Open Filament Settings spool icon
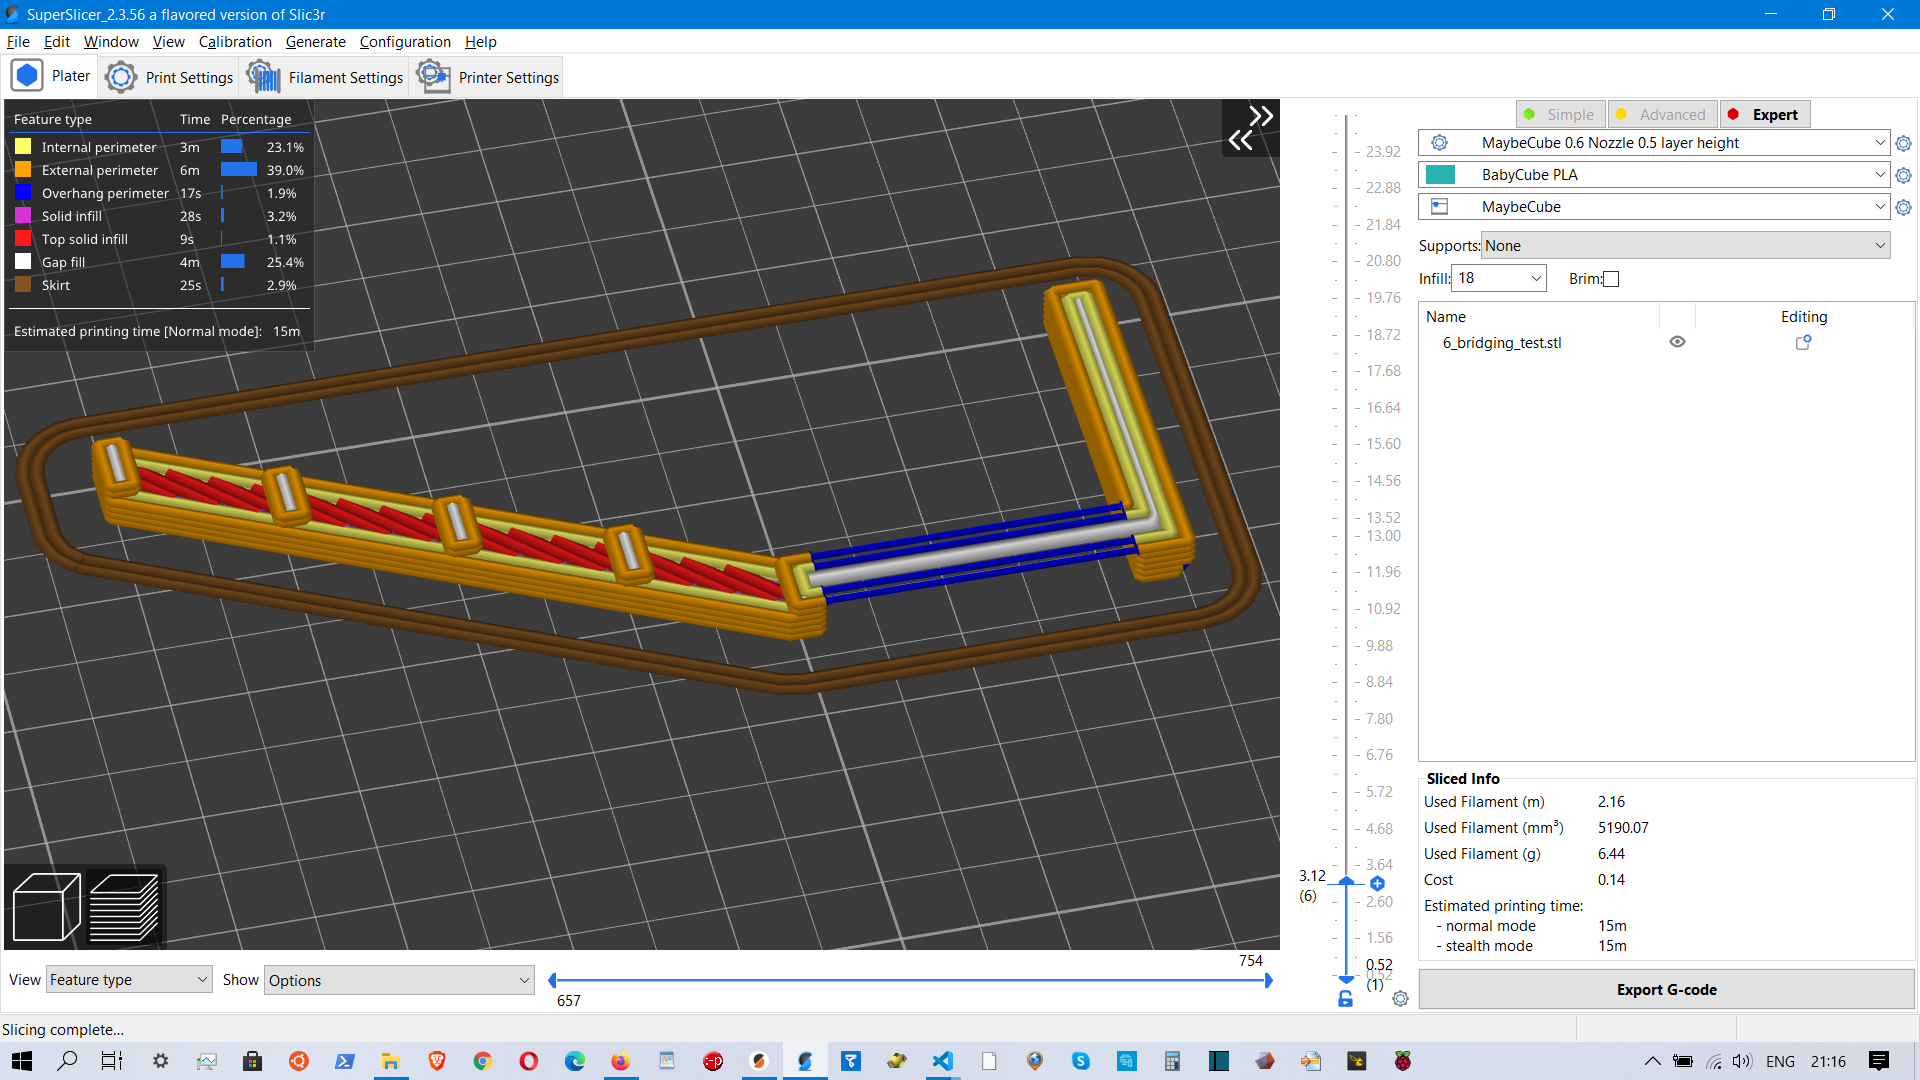This screenshot has height=1080, width=1920. click(264, 77)
